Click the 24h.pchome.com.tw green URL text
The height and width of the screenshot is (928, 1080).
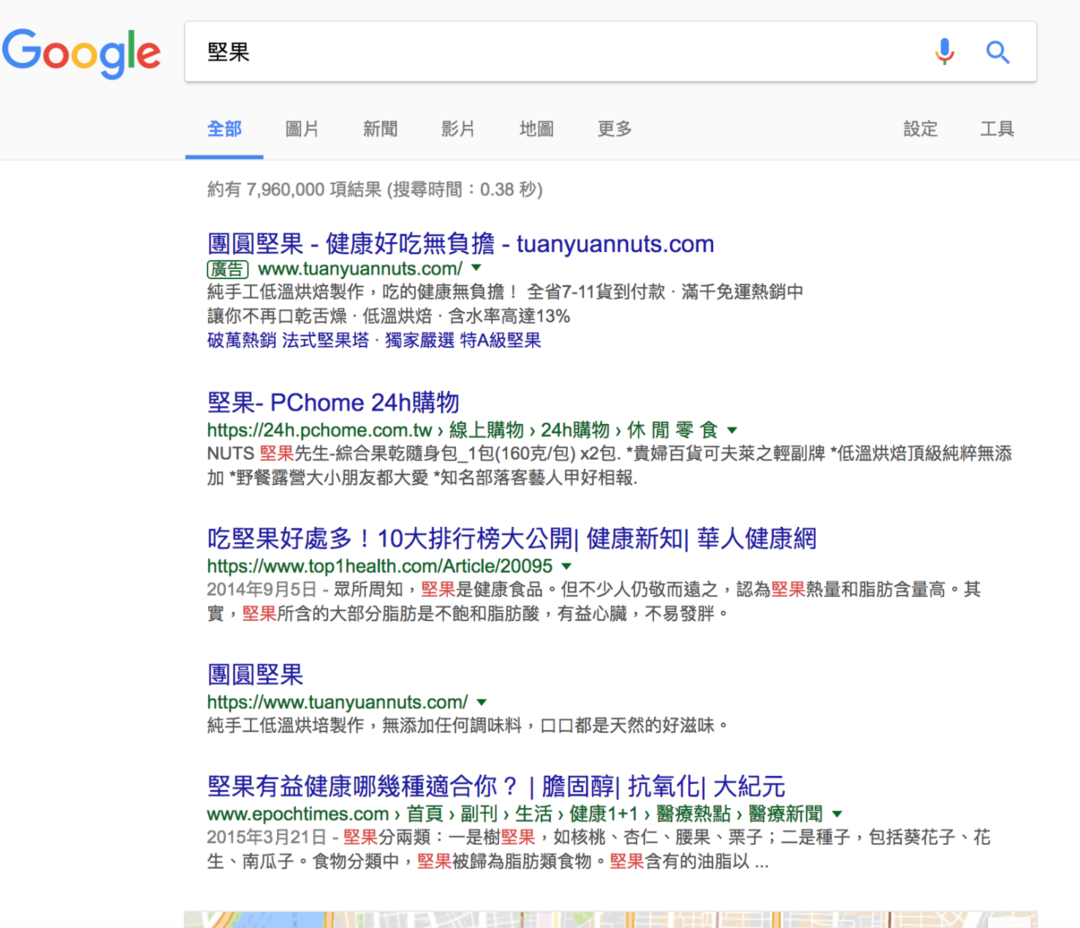(x=320, y=430)
